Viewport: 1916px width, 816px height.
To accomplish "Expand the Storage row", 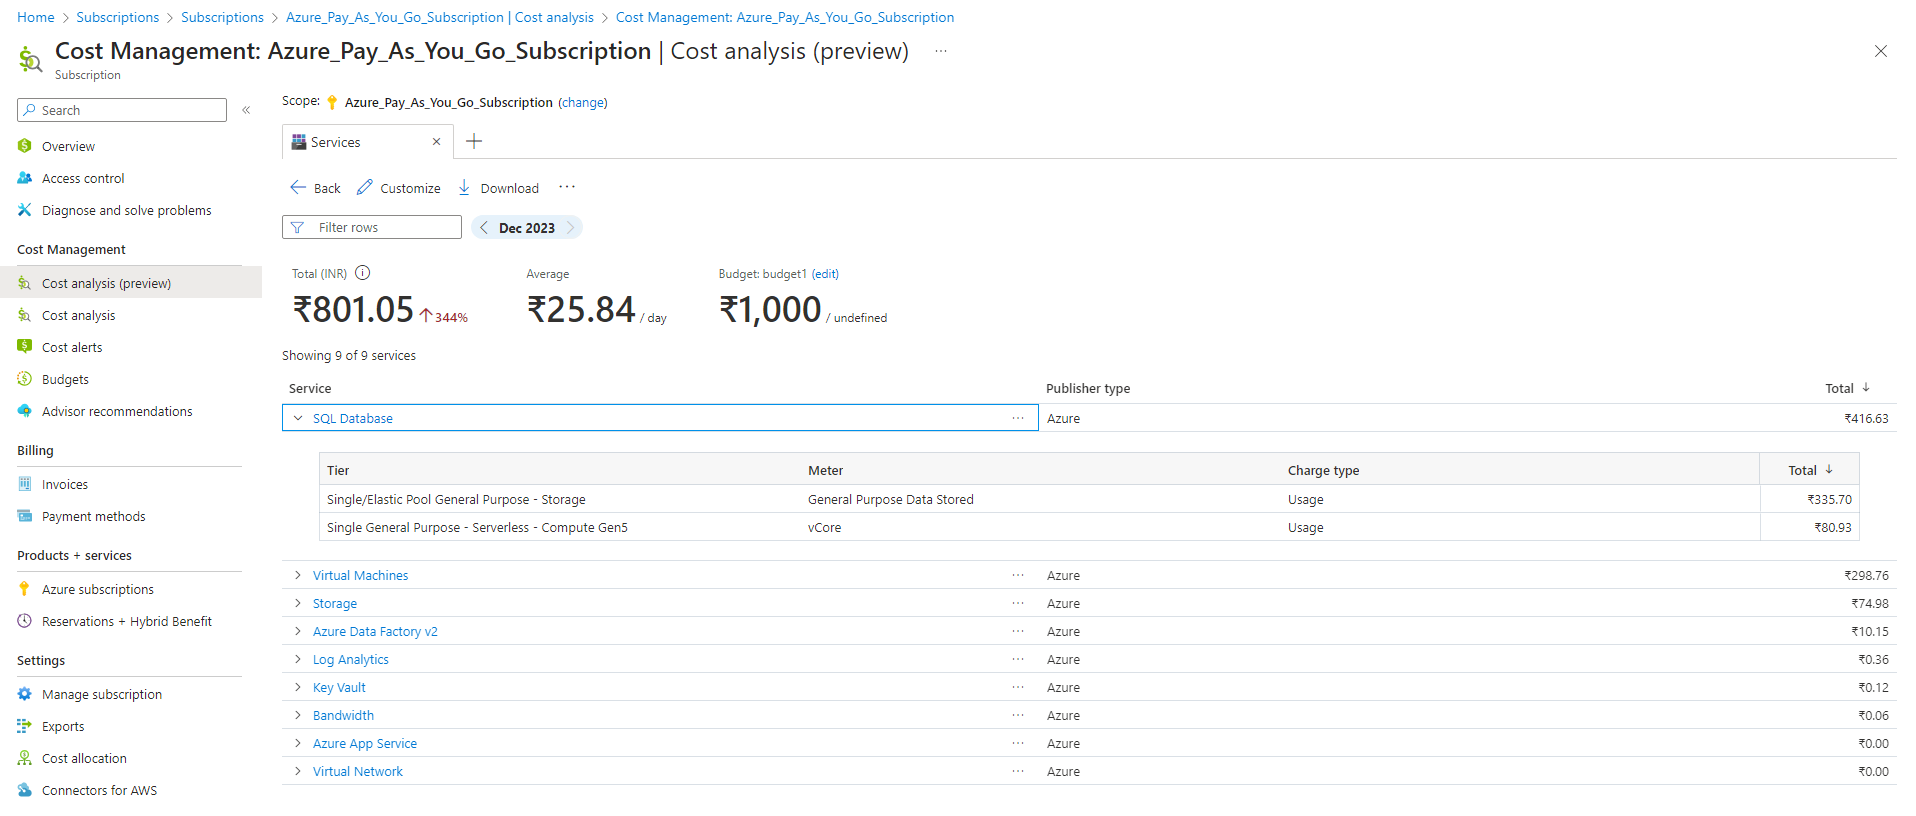I will (298, 603).
